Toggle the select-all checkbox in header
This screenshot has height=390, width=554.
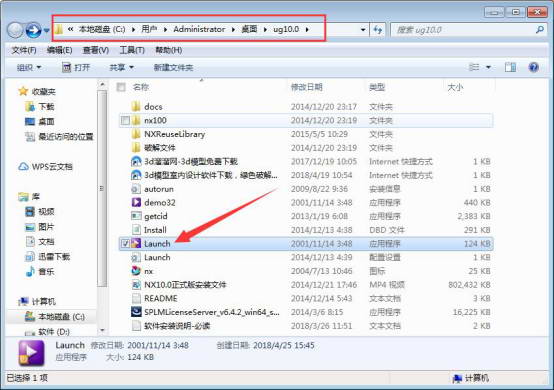[121, 87]
